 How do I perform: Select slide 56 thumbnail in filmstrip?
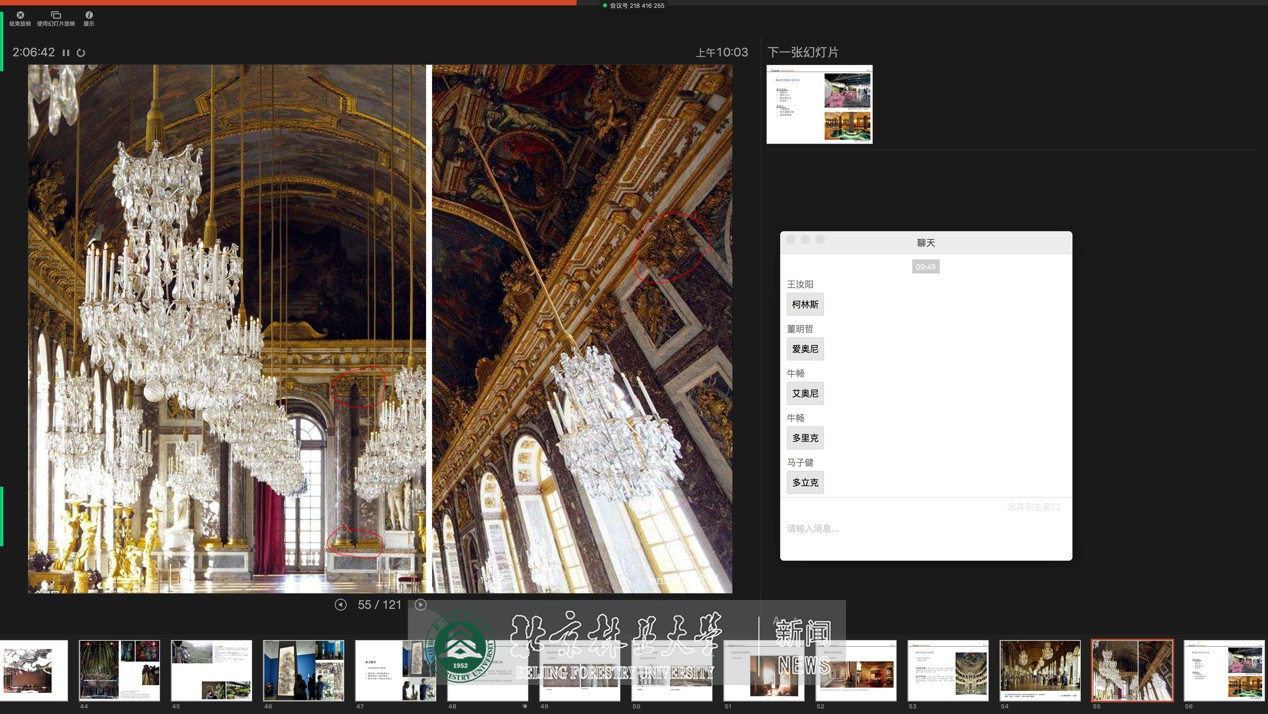click(x=1224, y=670)
